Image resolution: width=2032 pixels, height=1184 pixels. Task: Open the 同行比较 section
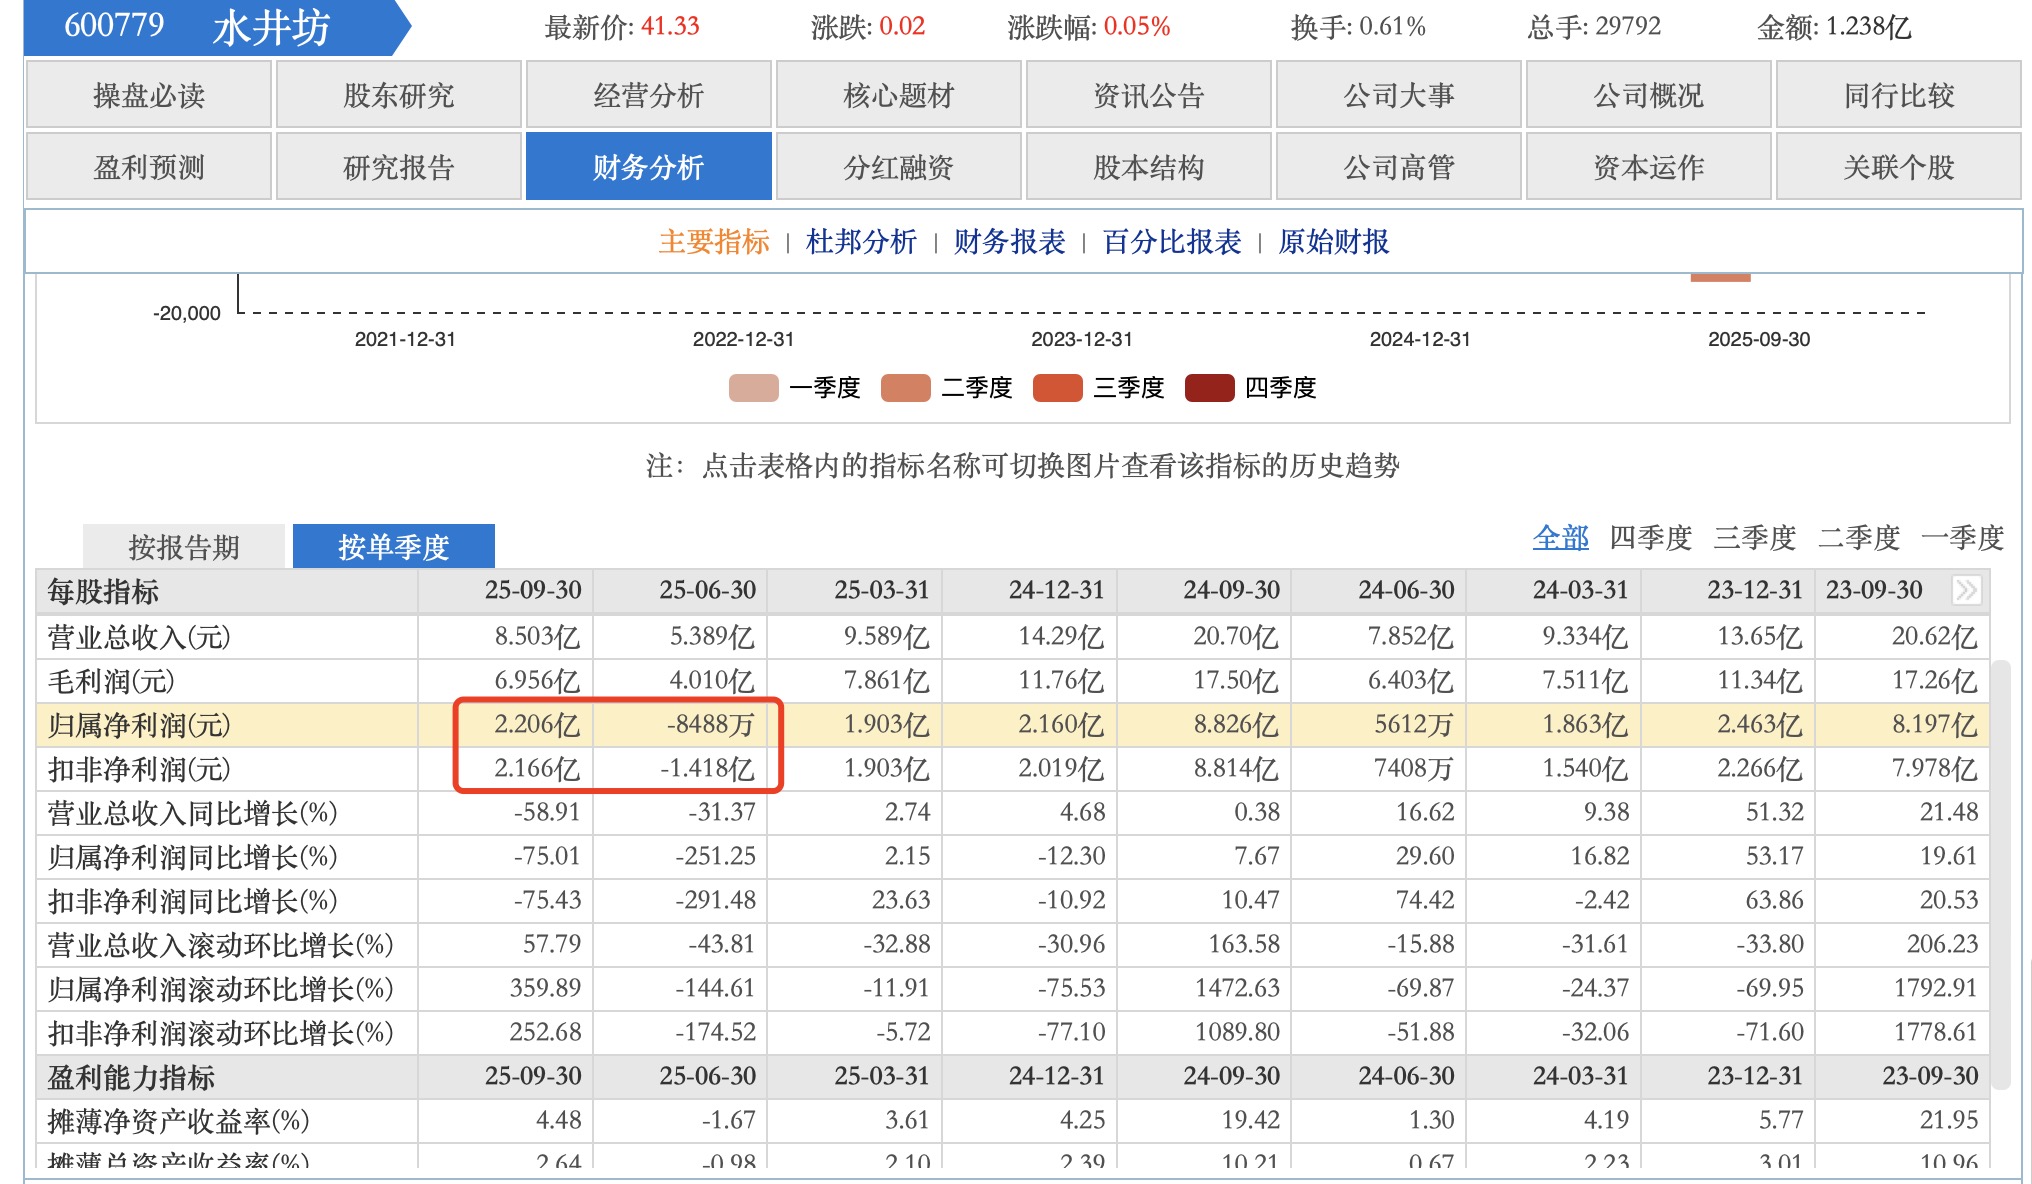[1898, 95]
